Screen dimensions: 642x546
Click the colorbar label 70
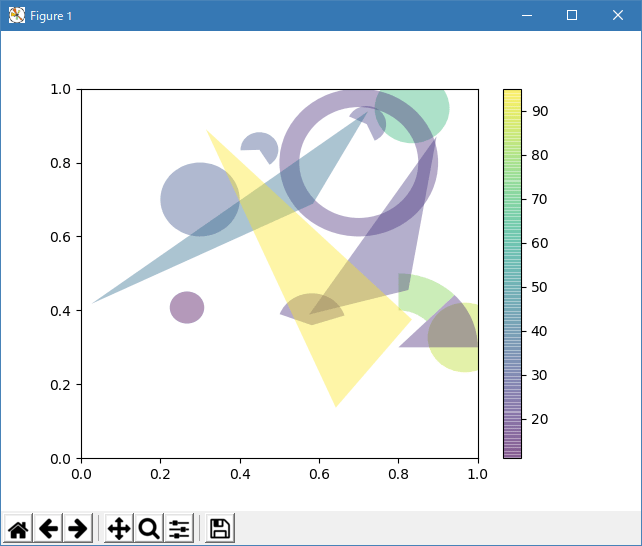pyautogui.click(x=540, y=199)
